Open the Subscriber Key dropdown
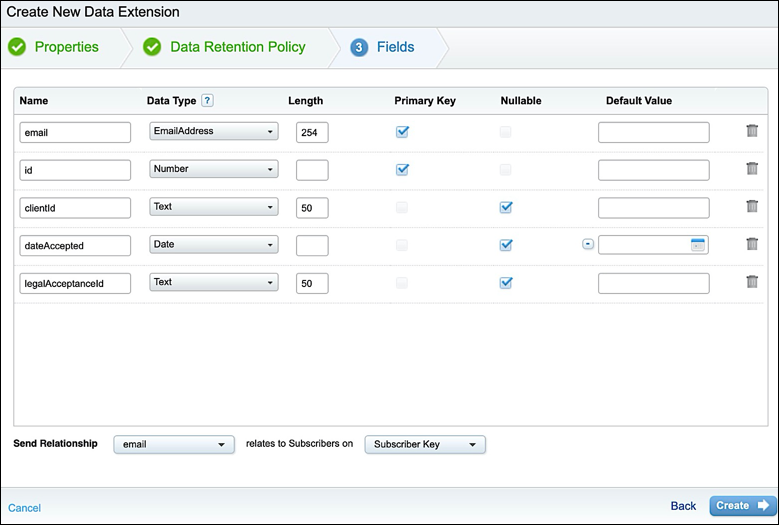 [x=425, y=444]
